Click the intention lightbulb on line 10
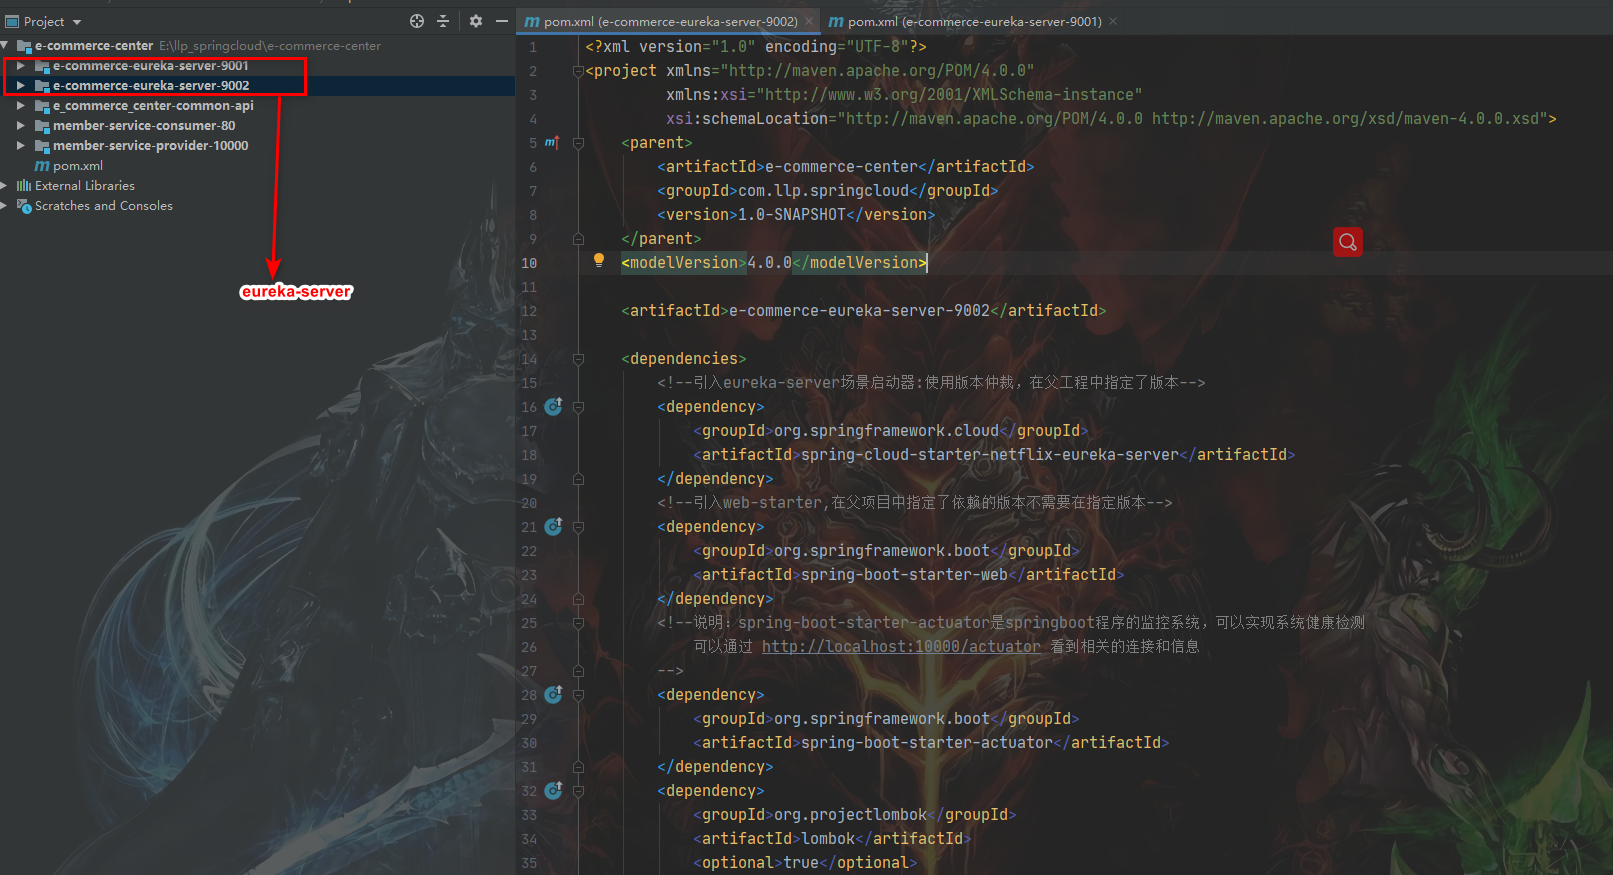Viewport: 1613px width, 875px height. click(599, 260)
